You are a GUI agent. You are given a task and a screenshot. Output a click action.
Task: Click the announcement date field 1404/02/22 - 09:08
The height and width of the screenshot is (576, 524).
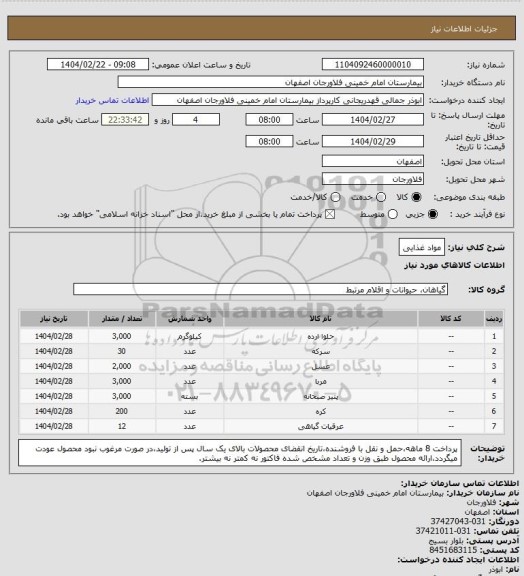tap(98, 64)
